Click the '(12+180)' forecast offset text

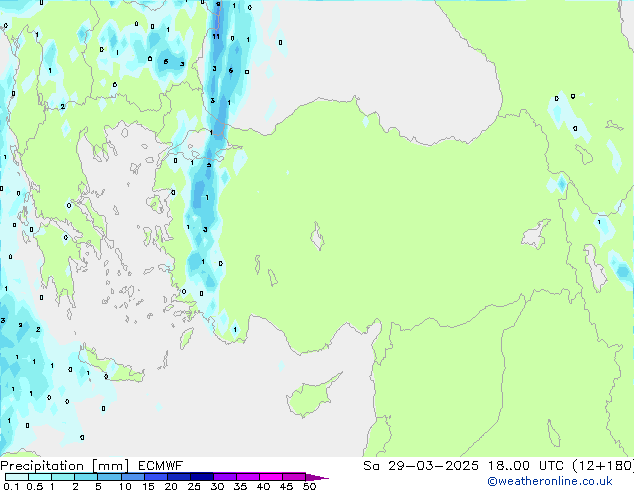(603, 466)
